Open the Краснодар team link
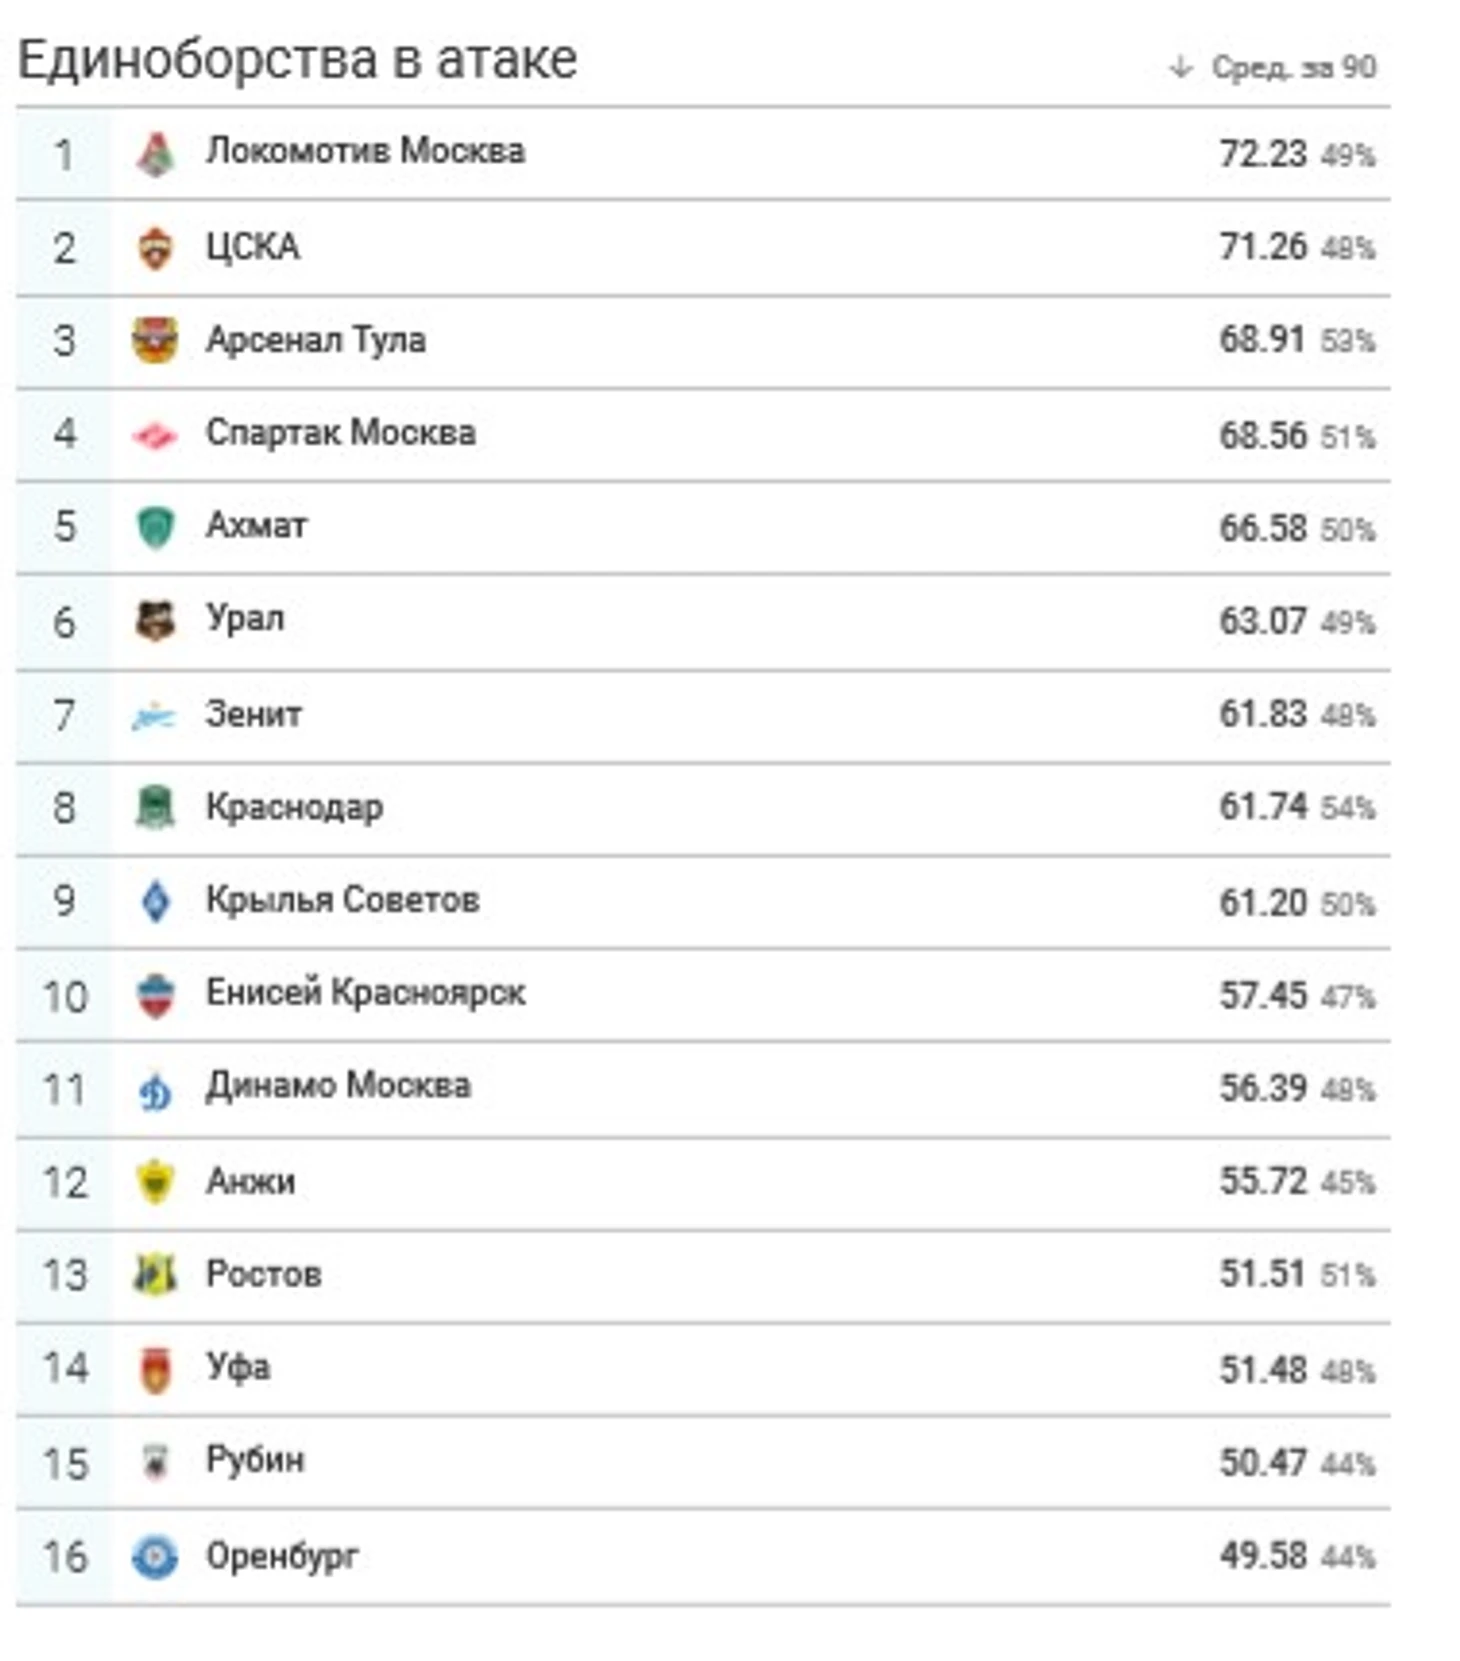This screenshot has height=1661, width=1460. click(x=294, y=808)
